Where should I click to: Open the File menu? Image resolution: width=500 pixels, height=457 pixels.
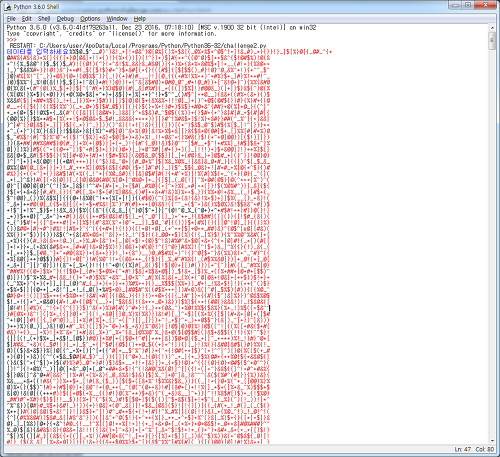pos(11,19)
